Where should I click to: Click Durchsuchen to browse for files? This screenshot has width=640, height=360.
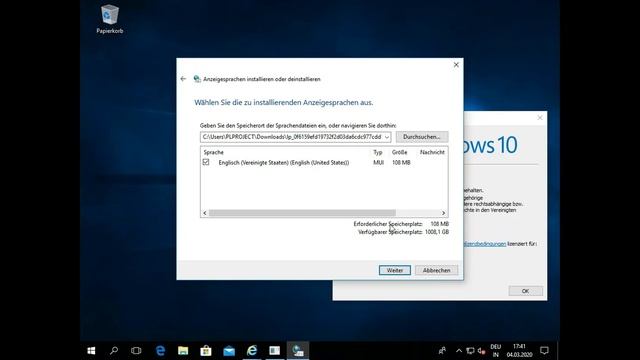coord(422,137)
